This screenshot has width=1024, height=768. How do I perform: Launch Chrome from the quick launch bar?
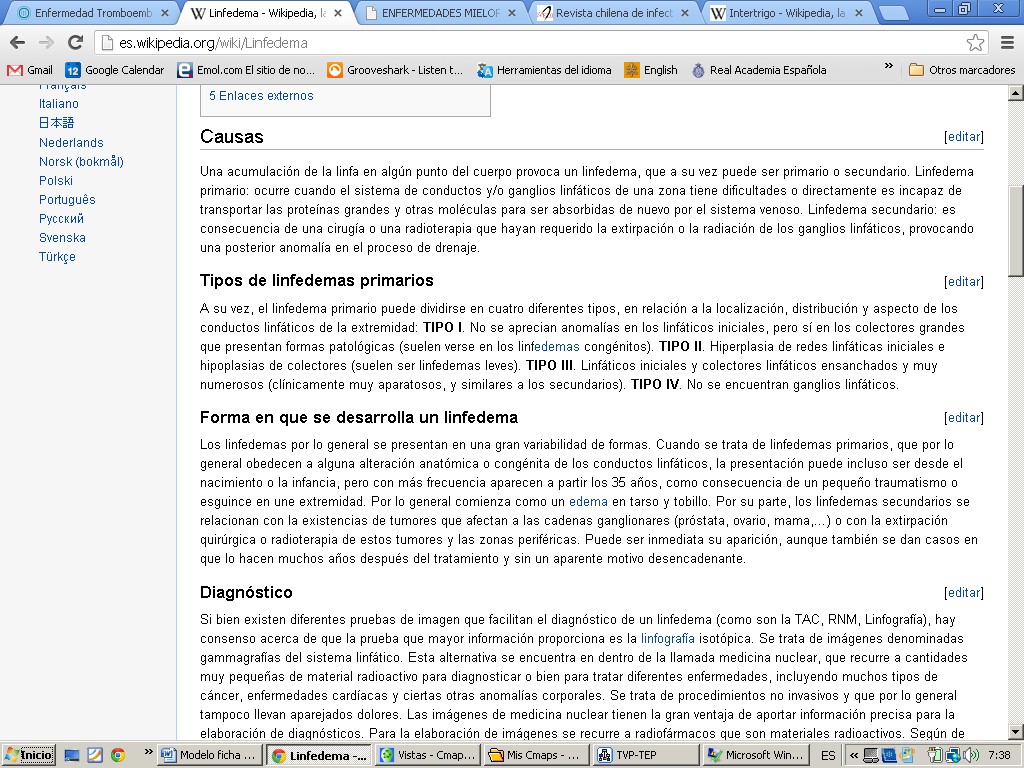coord(118,755)
